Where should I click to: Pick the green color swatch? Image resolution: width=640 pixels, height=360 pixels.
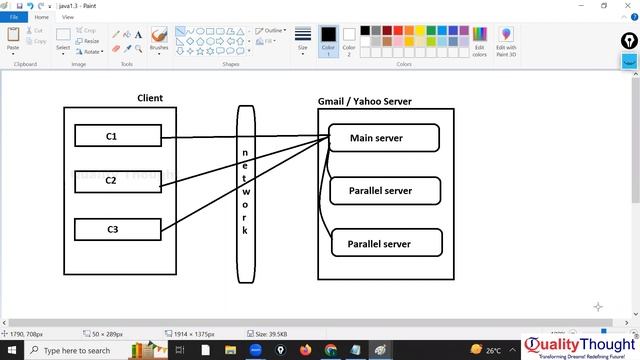431,31
